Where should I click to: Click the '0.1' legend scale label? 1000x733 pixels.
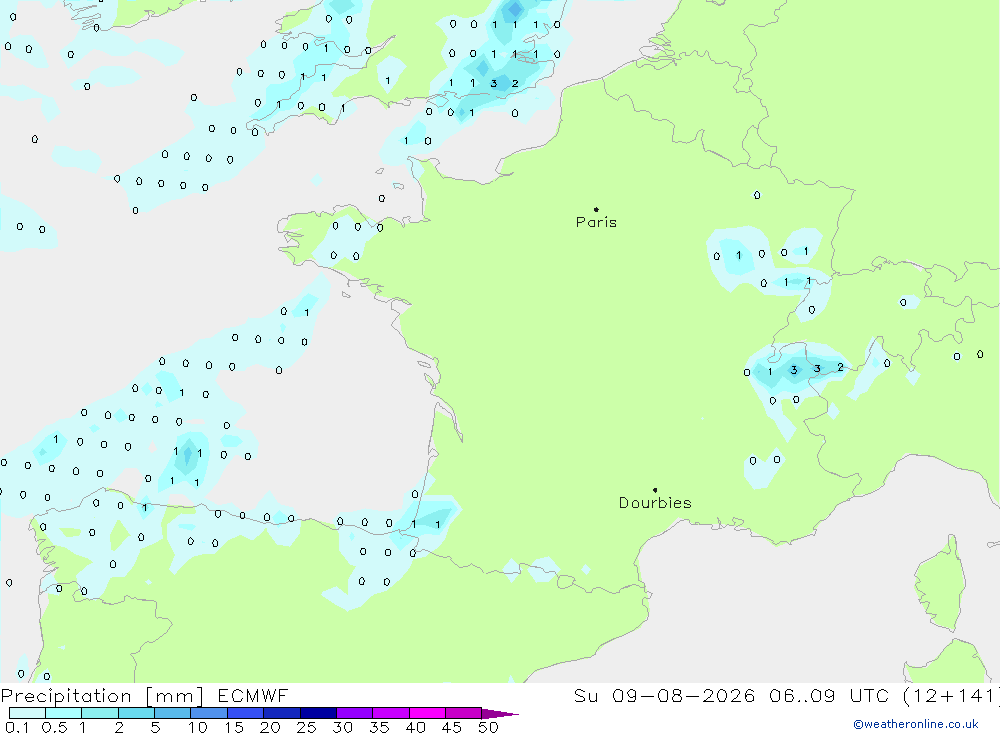17,727
